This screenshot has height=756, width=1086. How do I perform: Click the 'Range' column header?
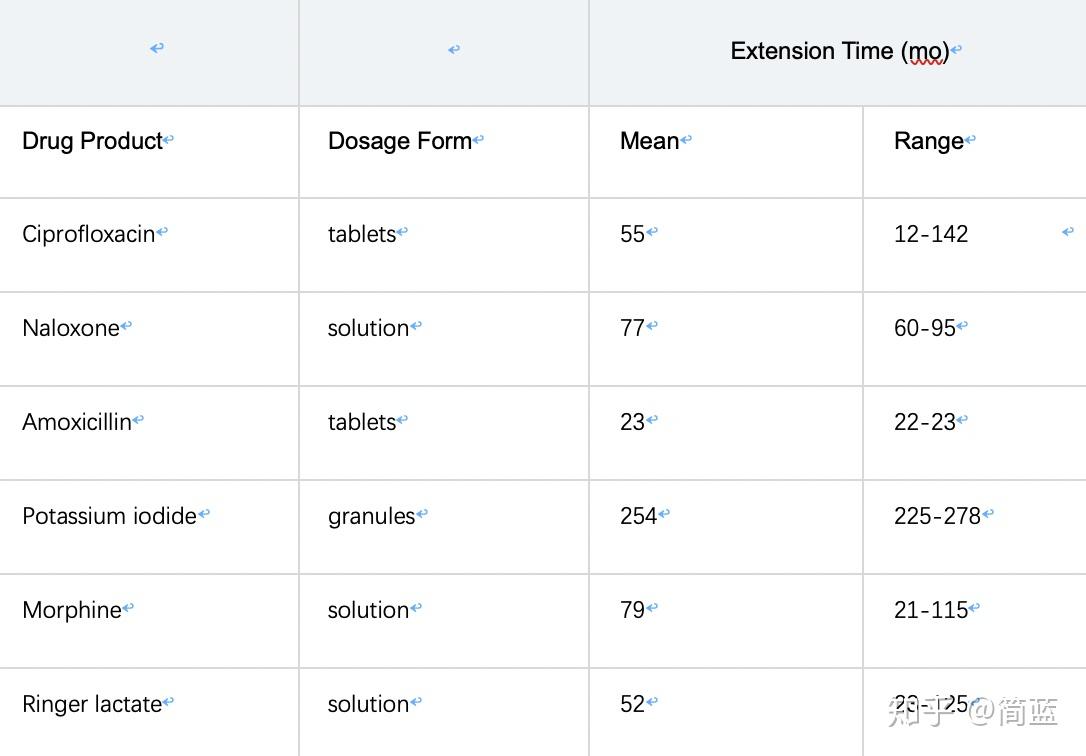(x=928, y=141)
